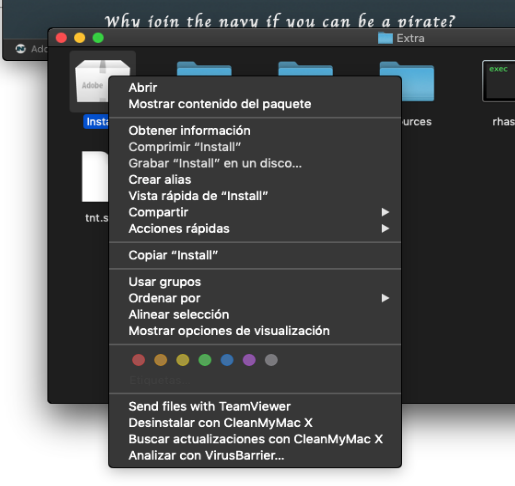
Task: Minimize the Extra window with yellow button
Action: (x=80, y=38)
